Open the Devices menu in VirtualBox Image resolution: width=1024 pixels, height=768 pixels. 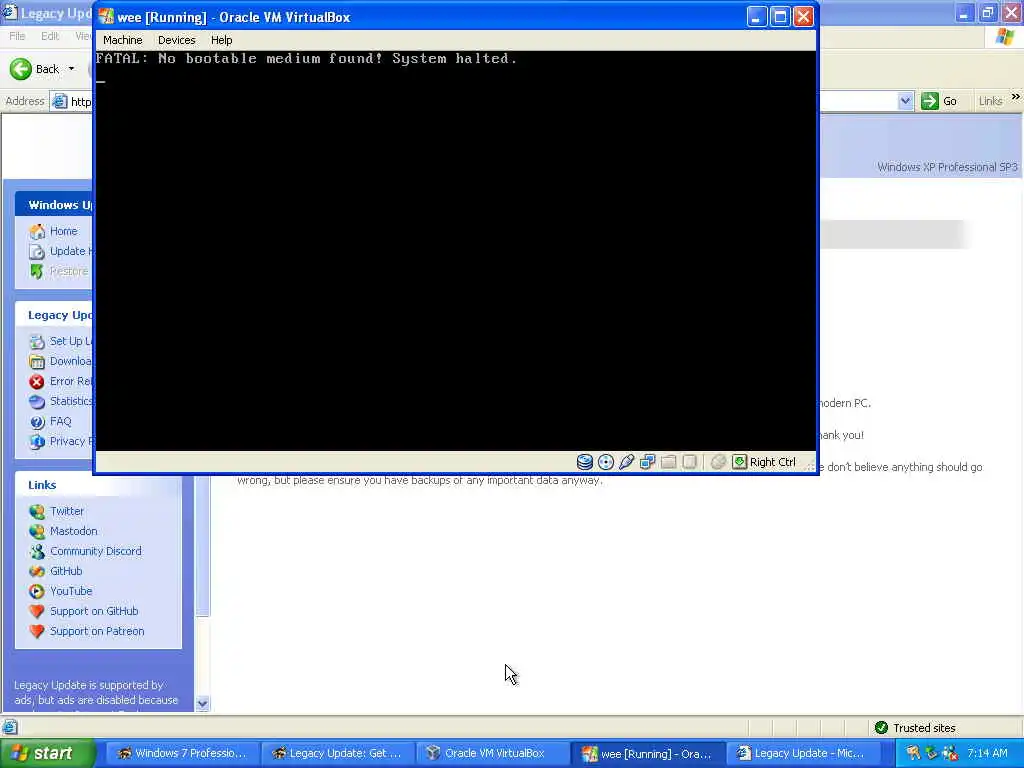(176, 40)
